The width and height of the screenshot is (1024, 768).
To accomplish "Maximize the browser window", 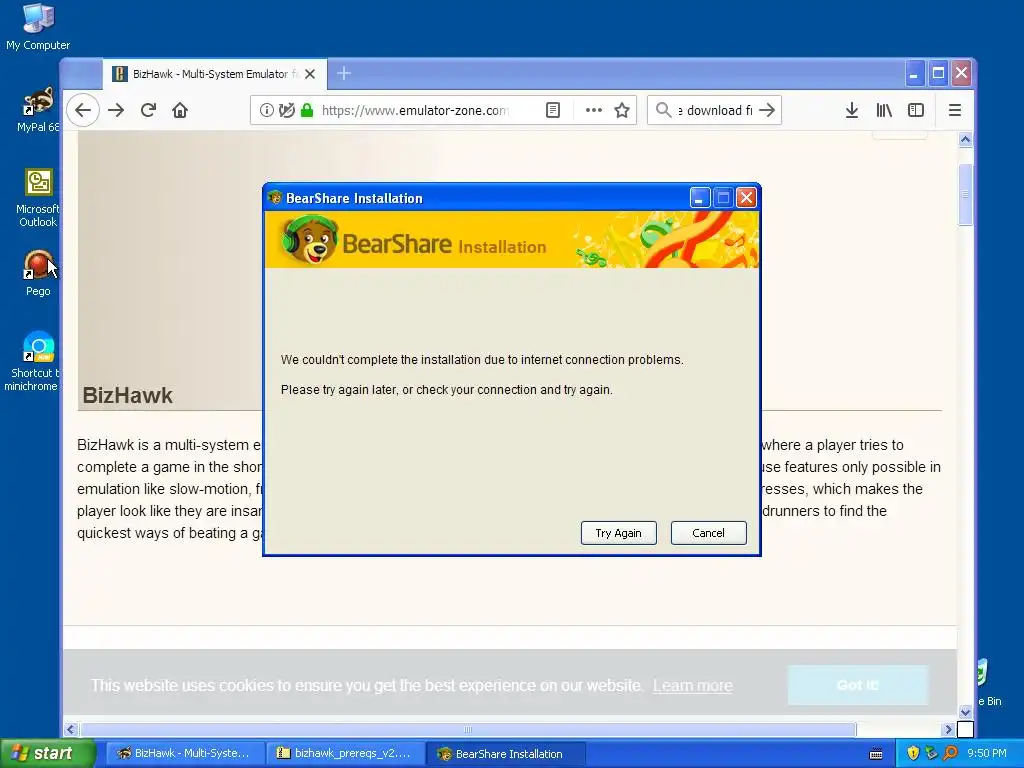I will tap(938, 74).
